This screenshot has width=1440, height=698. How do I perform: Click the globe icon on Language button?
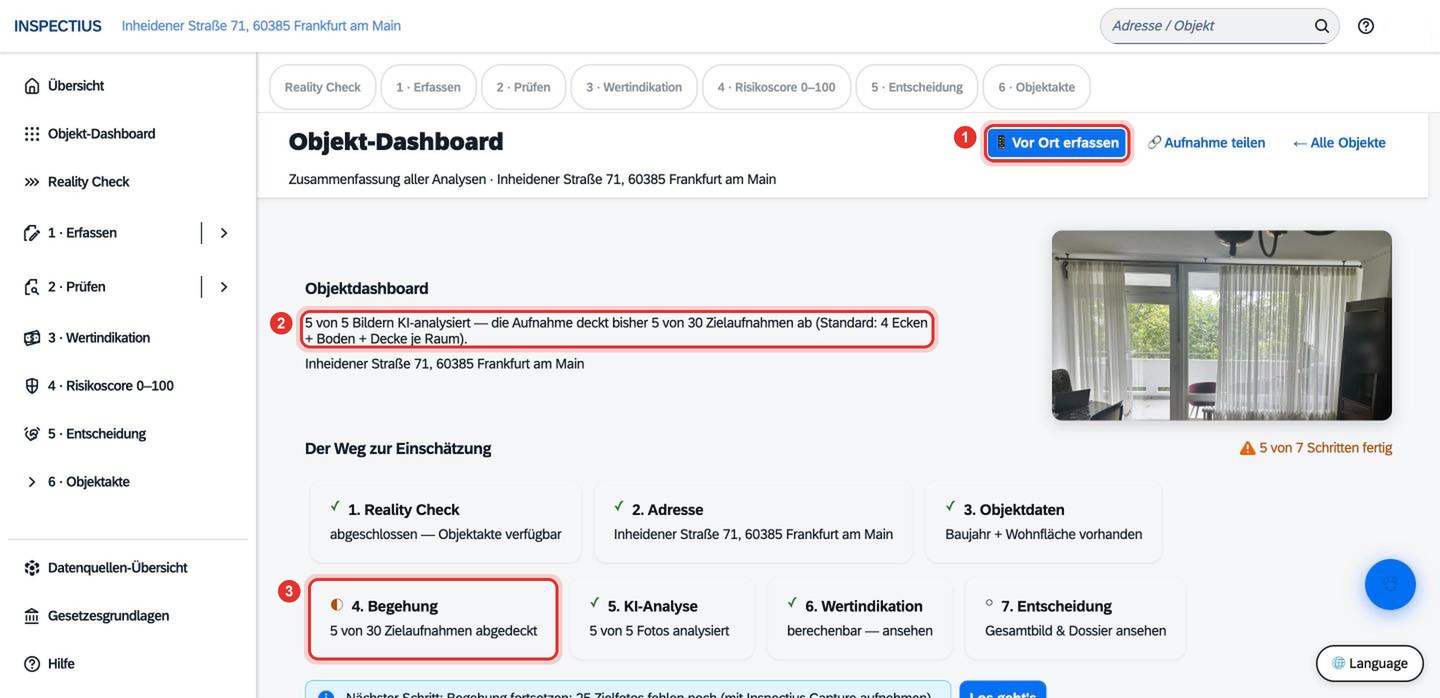[1338, 663]
